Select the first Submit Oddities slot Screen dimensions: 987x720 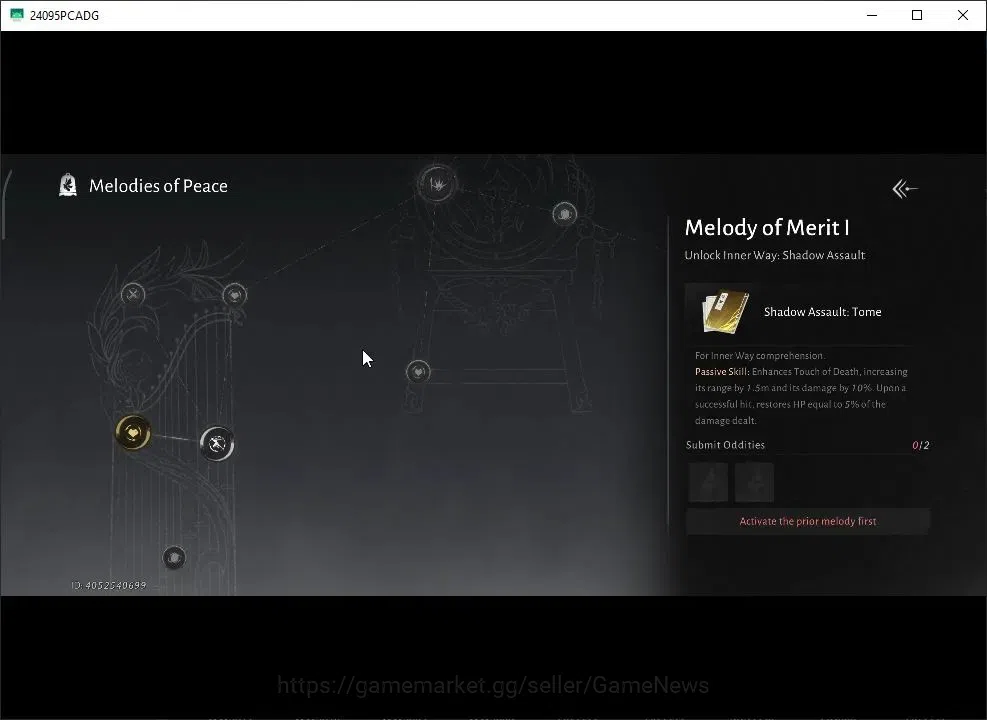tap(708, 482)
